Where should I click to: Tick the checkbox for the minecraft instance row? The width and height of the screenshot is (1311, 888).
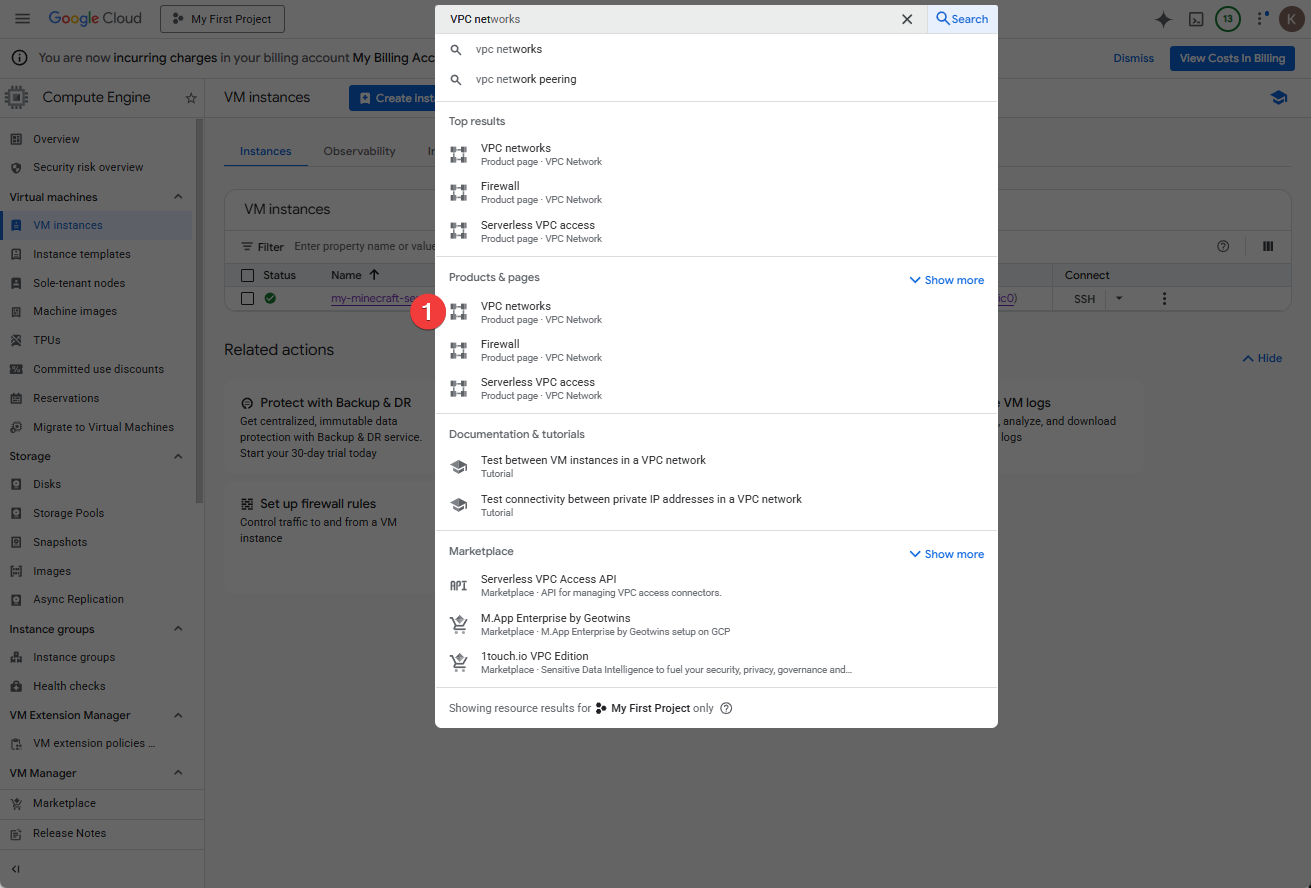point(248,298)
